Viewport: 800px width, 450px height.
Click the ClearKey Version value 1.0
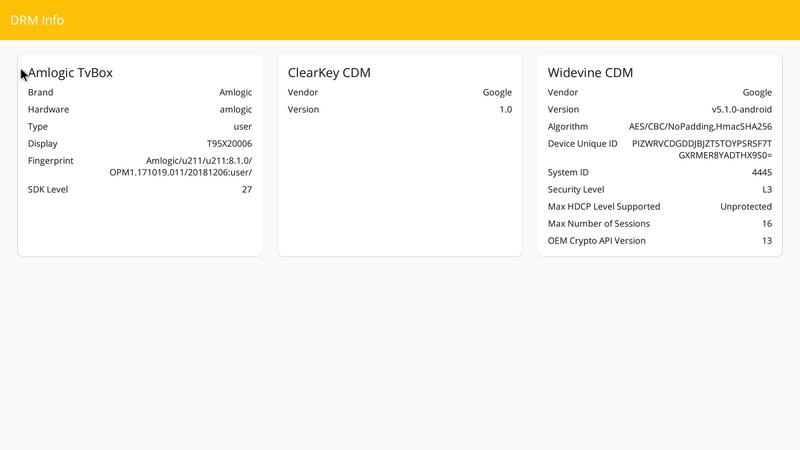(x=506, y=109)
